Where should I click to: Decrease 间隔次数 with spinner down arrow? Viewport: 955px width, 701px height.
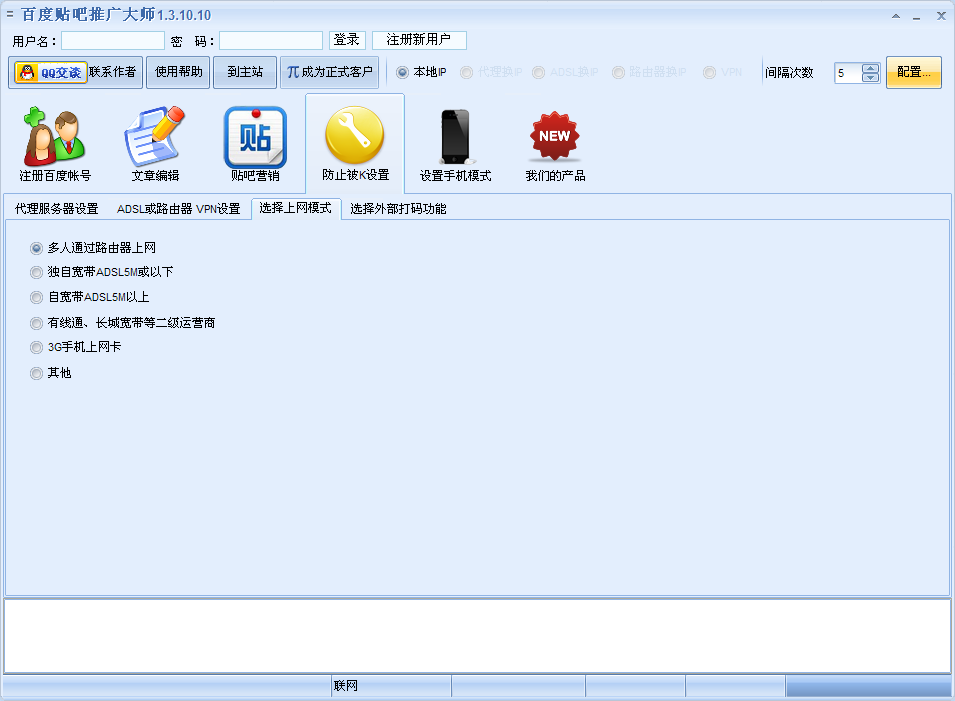pyautogui.click(x=870, y=78)
